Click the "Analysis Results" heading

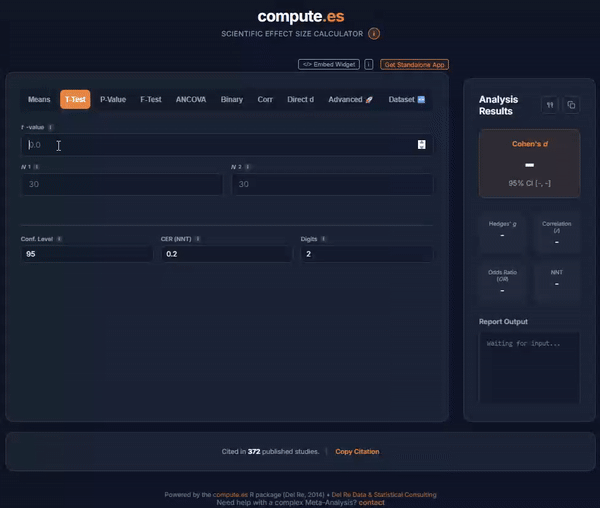coord(498,105)
